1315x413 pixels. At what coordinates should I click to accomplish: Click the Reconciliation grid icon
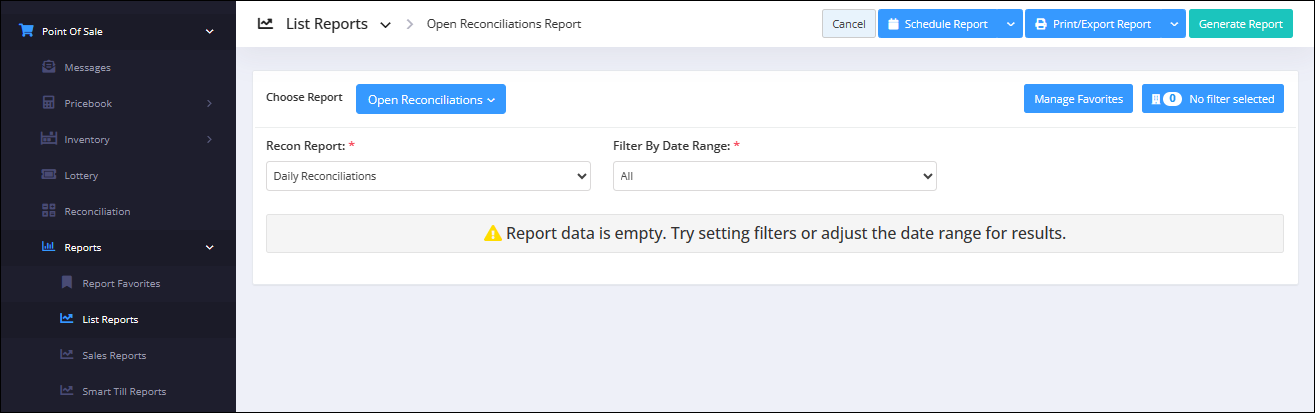49,211
